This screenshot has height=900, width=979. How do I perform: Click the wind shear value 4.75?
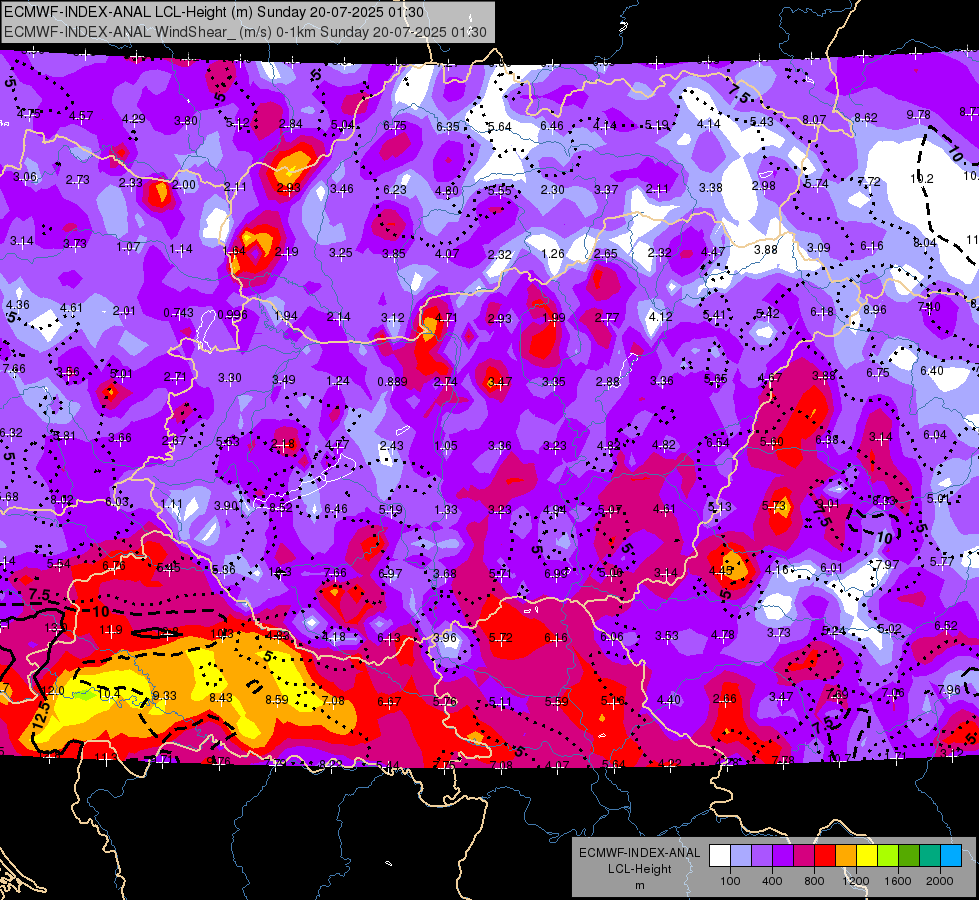[x=29, y=114]
